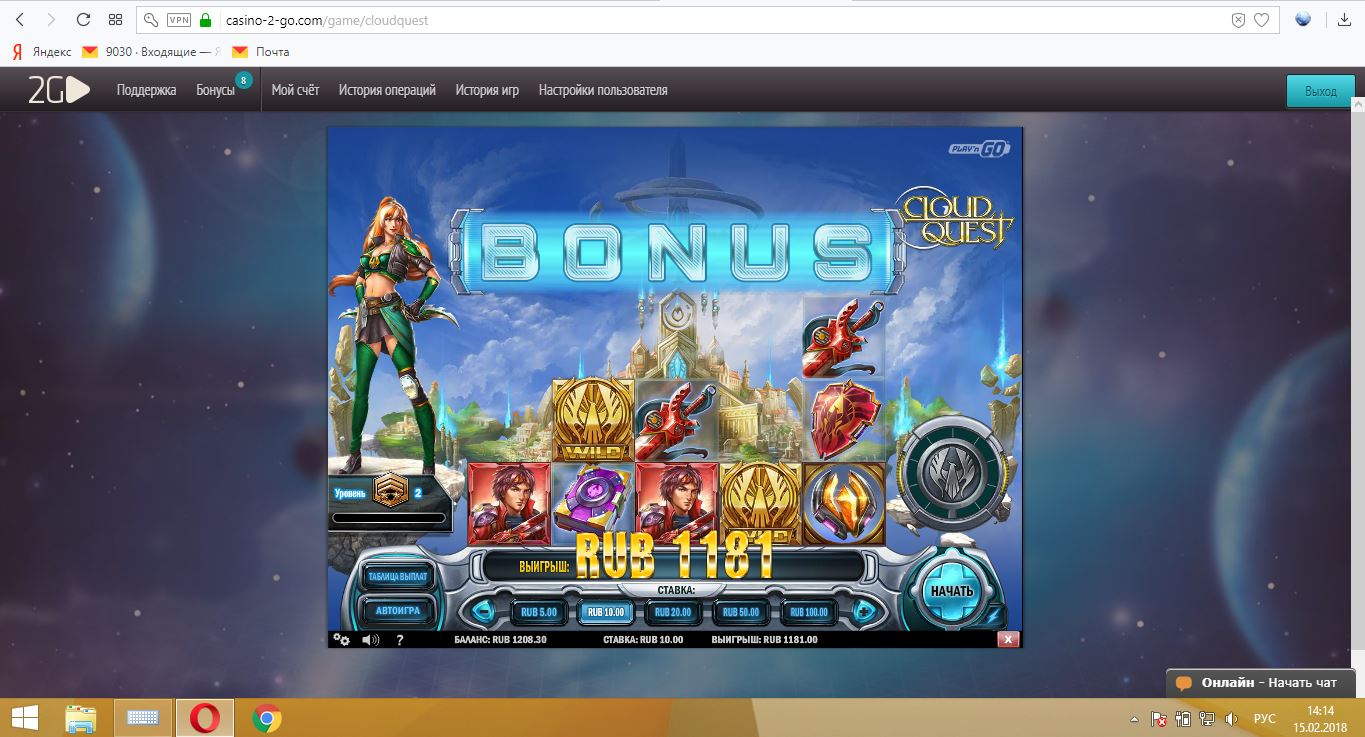Open the game help question mark
This screenshot has height=737, width=1365.
(399, 640)
